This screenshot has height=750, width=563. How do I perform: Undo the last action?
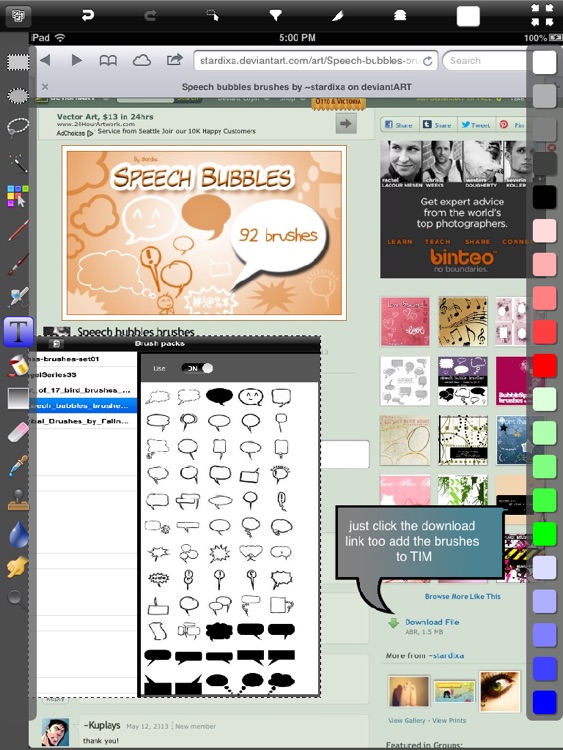[88, 16]
